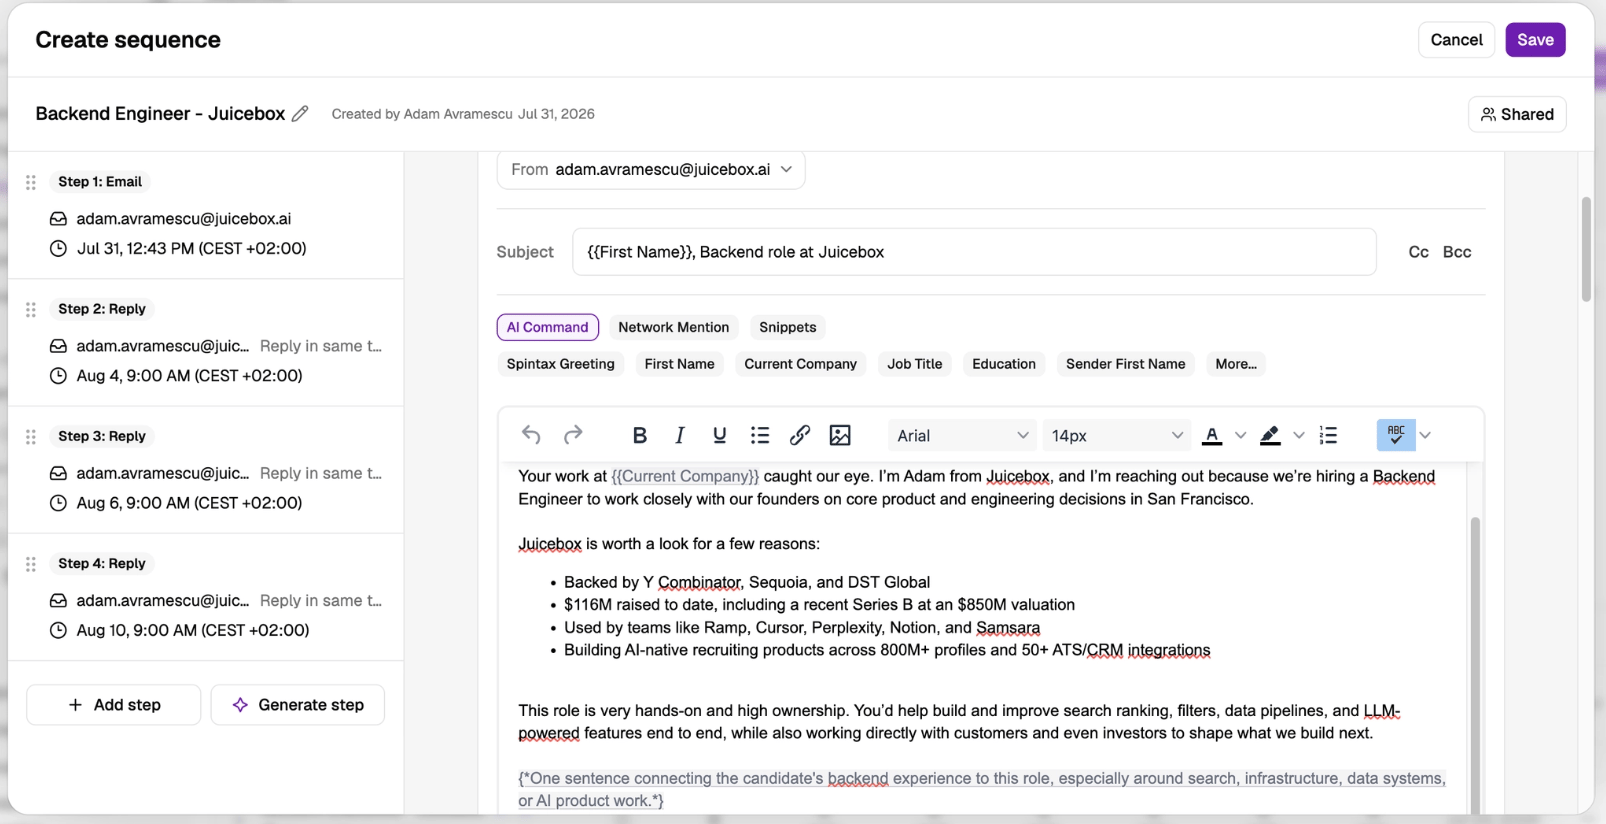Screen dimensions: 1606x824
Task: Switch to the AI Command tab
Action: (x=548, y=327)
